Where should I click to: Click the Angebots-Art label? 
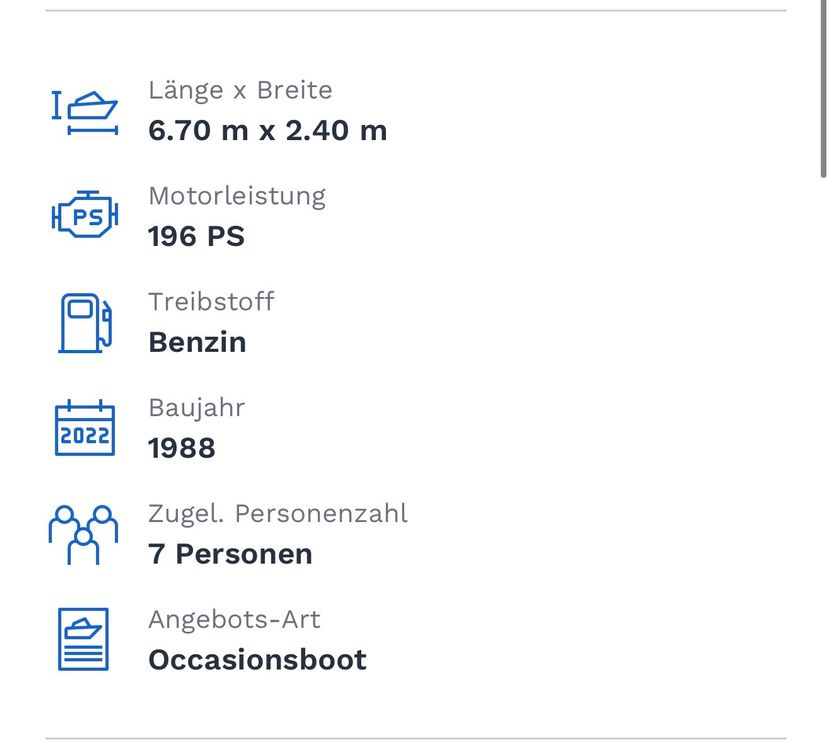point(235,620)
